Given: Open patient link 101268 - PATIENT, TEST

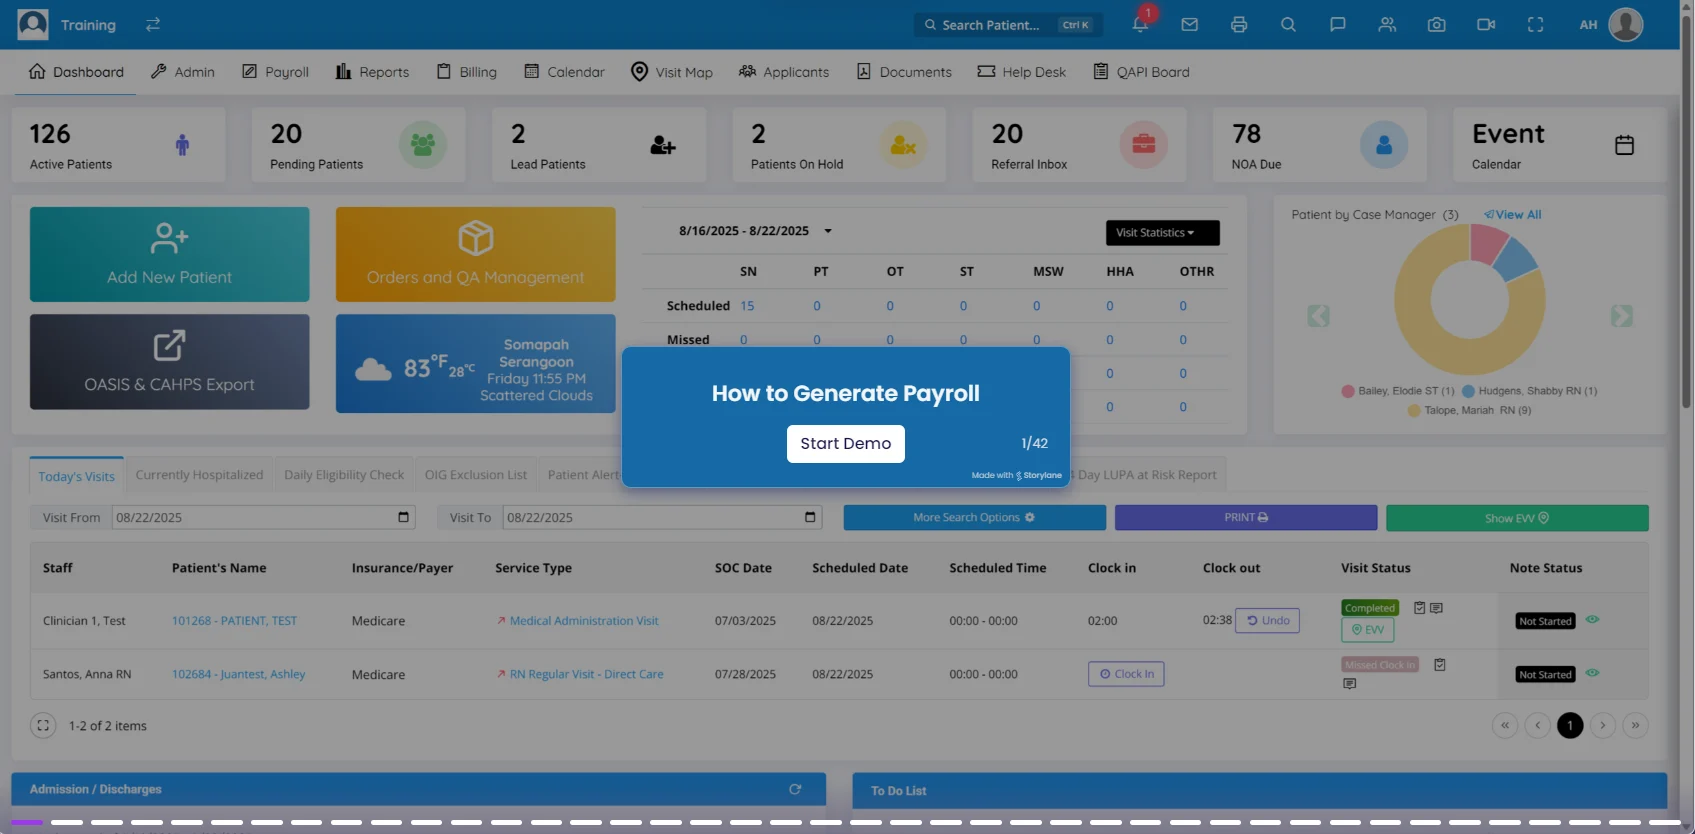Looking at the screenshot, I should (234, 621).
